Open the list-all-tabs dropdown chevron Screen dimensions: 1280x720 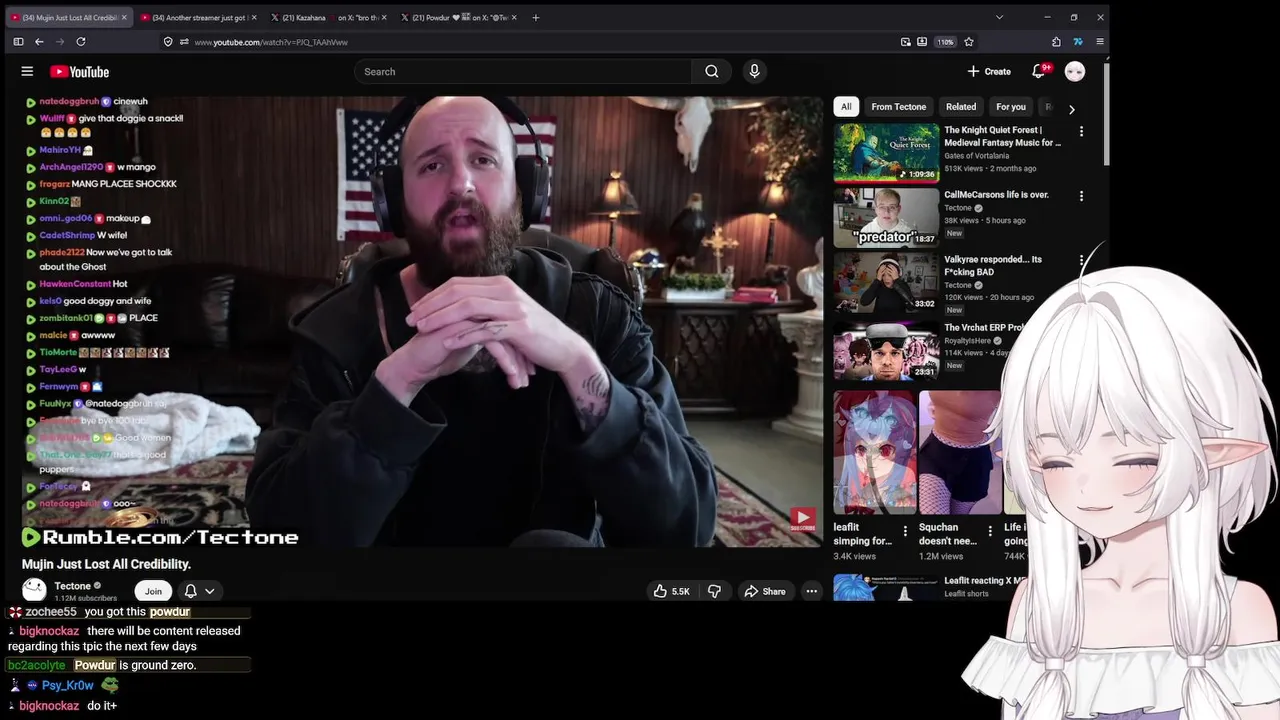pos(999,17)
